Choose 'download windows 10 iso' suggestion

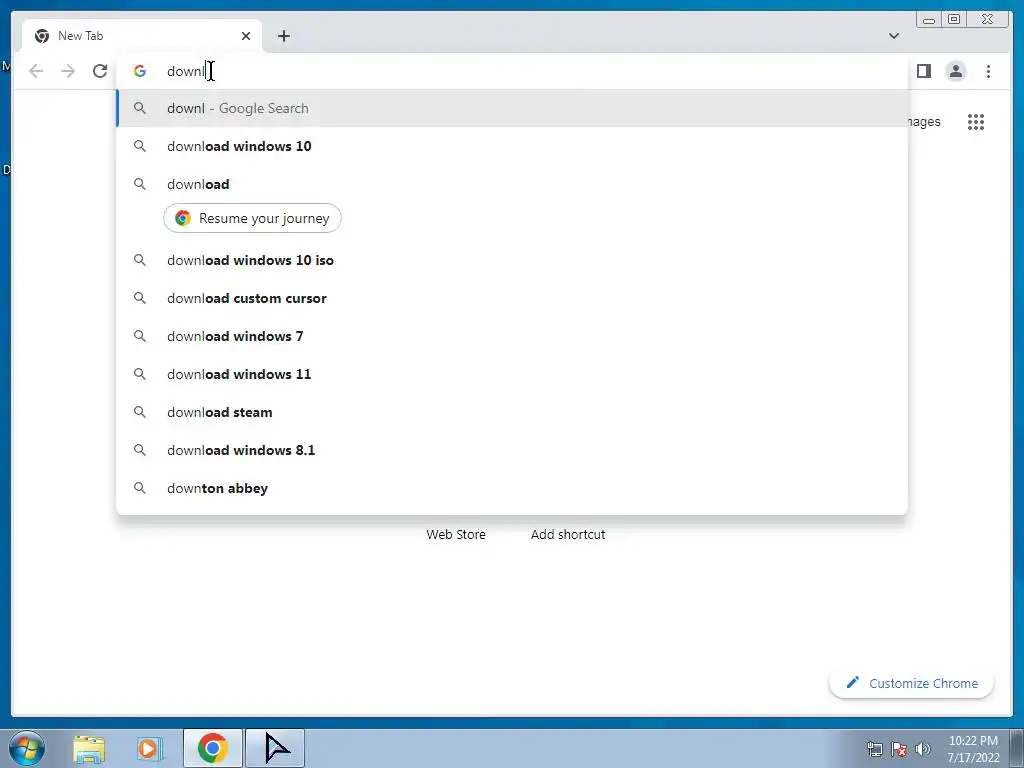512,260
